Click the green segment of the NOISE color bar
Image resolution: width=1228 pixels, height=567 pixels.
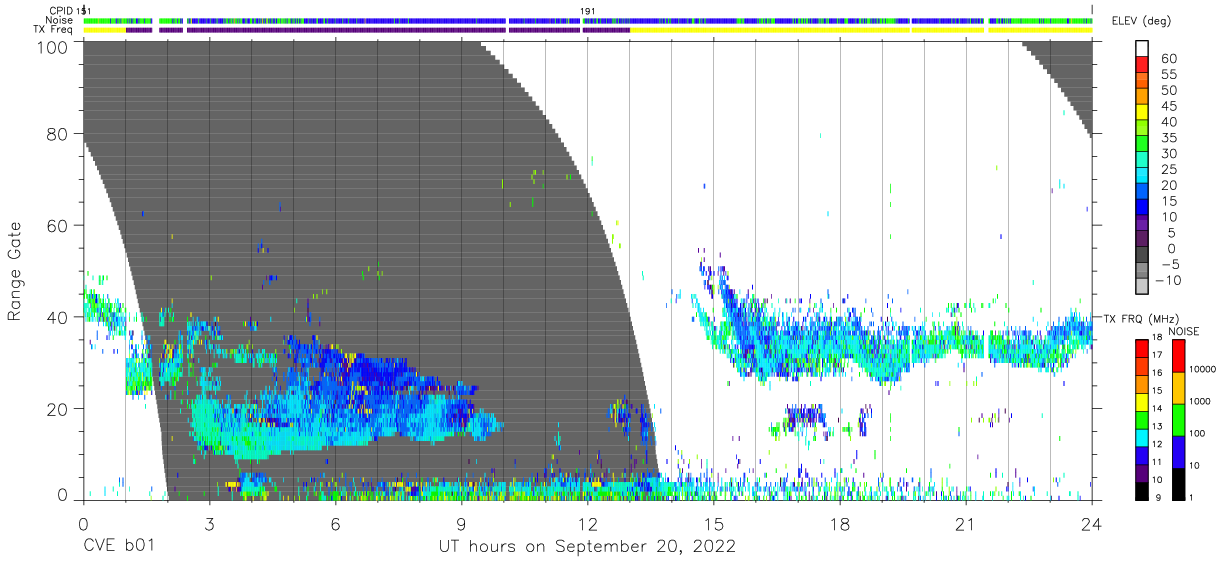pyautogui.click(x=1180, y=420)
